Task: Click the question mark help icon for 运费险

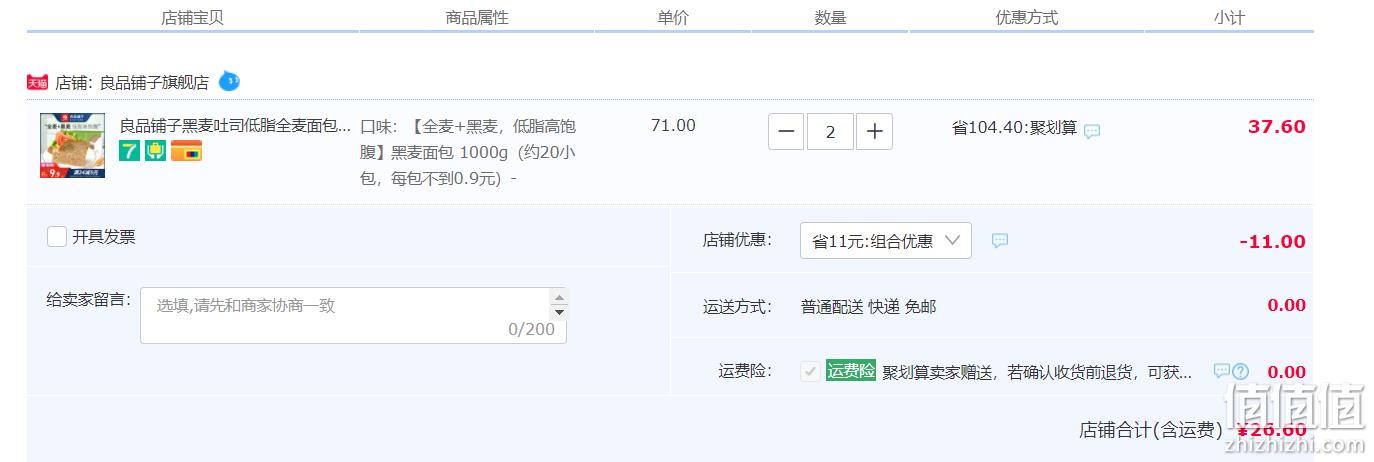Action: 1241,371
